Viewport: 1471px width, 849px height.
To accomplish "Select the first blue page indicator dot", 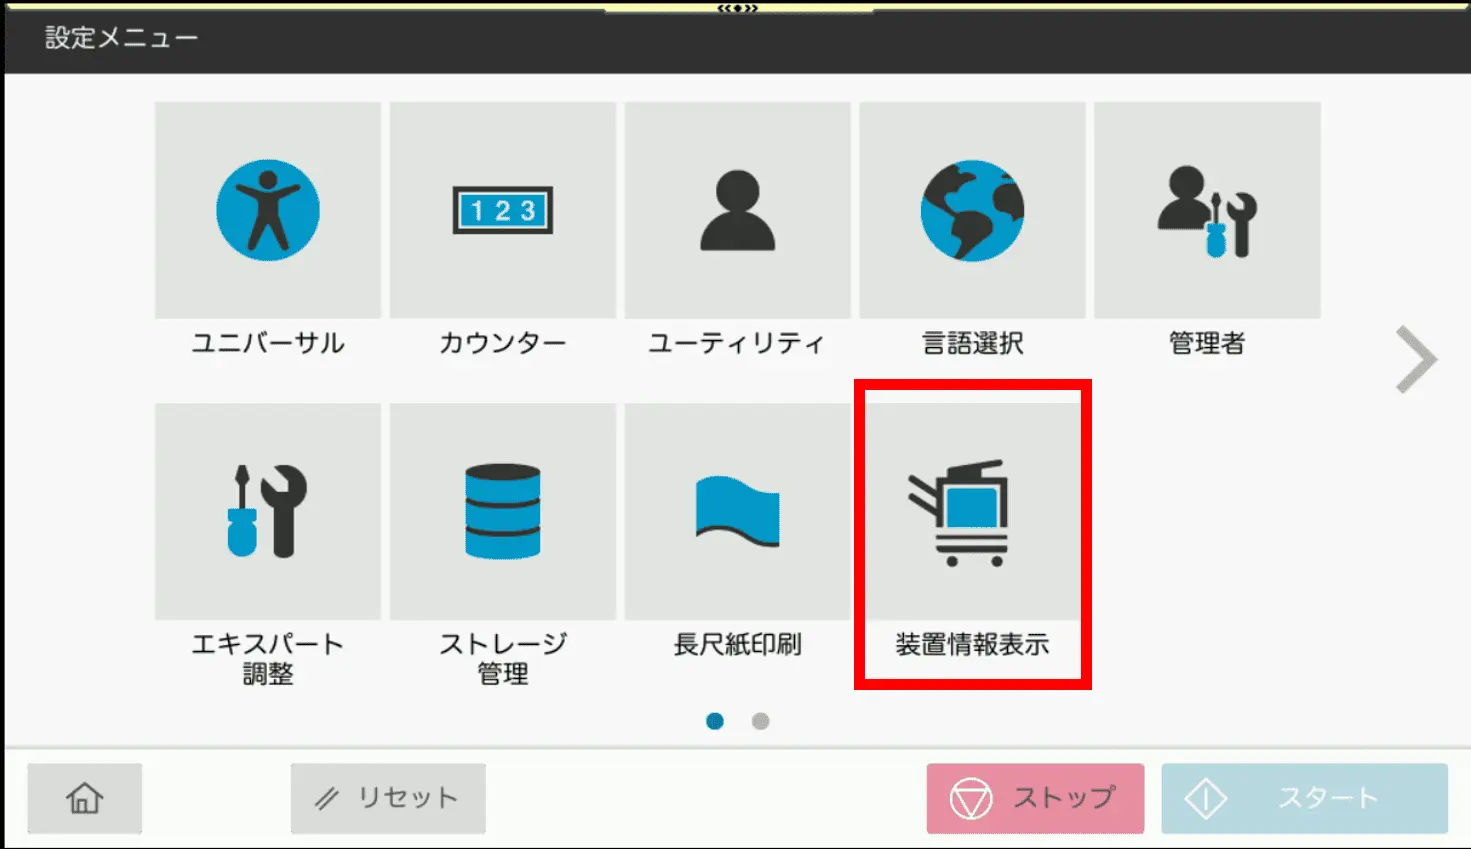I will pyautogui.click(x=715, y=721).
